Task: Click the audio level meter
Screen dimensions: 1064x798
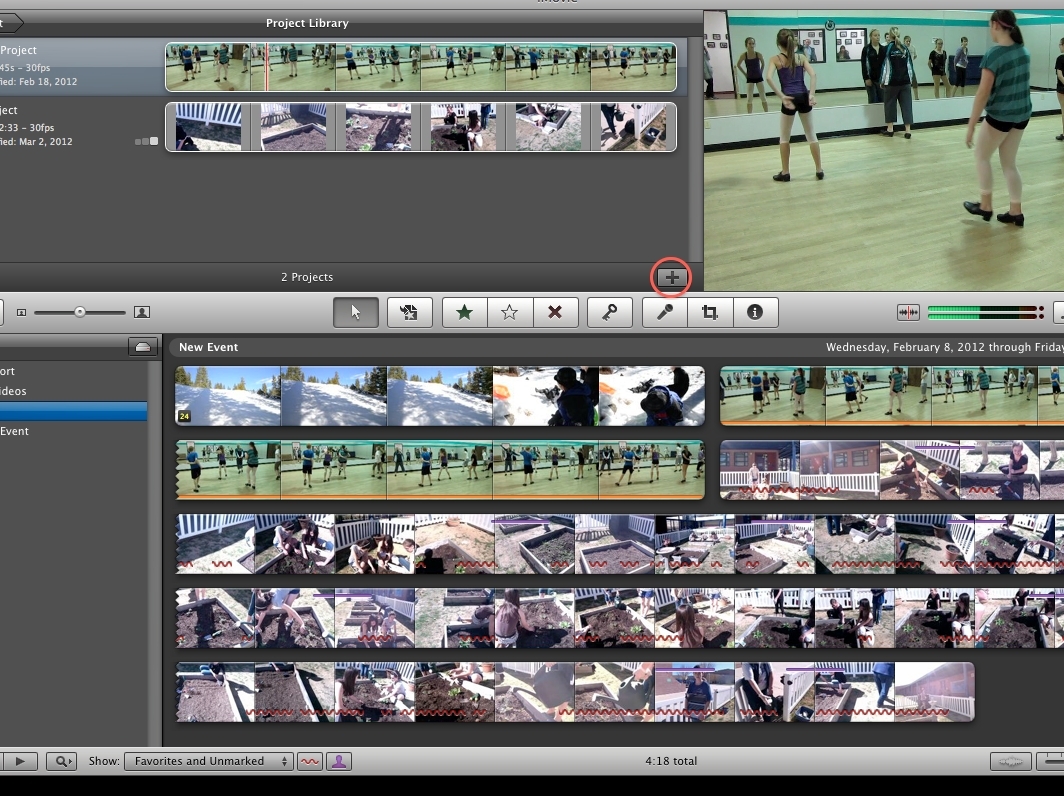Action: click(x=985, y=312)
